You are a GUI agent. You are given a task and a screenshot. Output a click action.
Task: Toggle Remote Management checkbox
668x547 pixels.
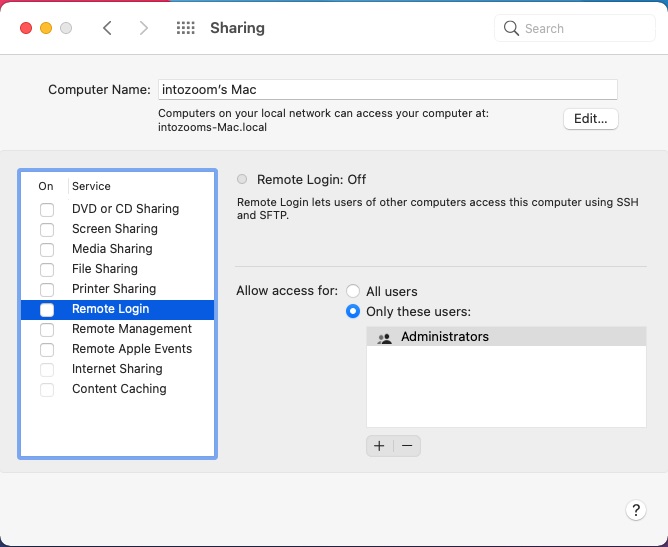point(47,330)
